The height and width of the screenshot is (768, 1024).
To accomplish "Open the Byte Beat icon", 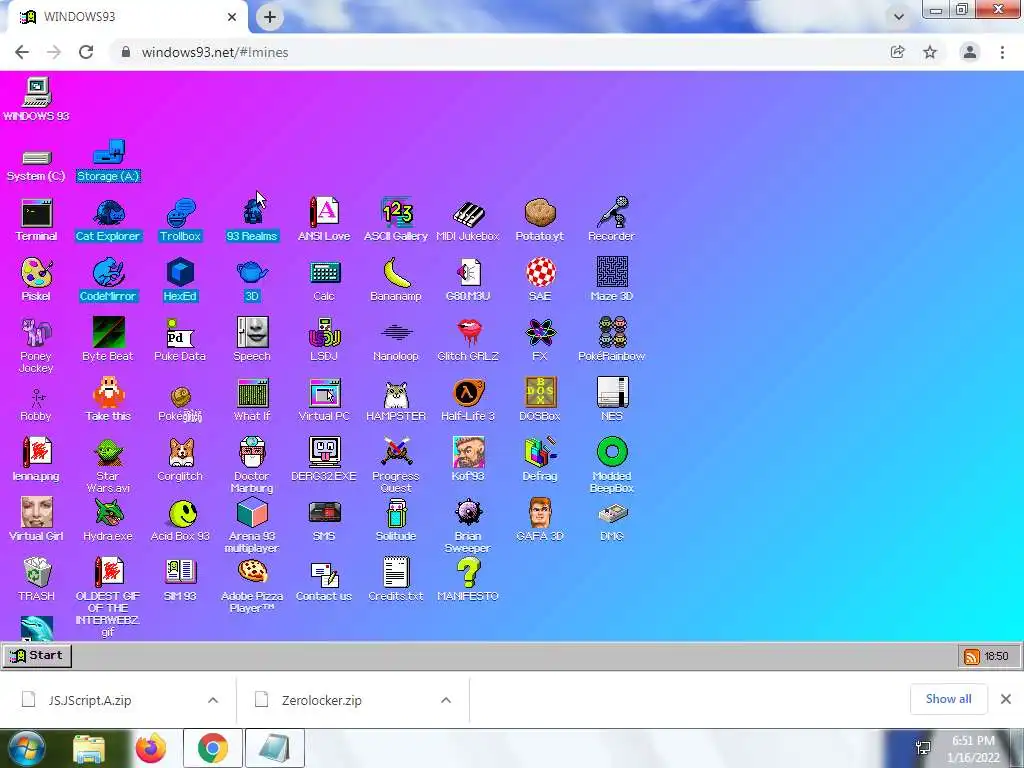I will click(x=108, y=333).
